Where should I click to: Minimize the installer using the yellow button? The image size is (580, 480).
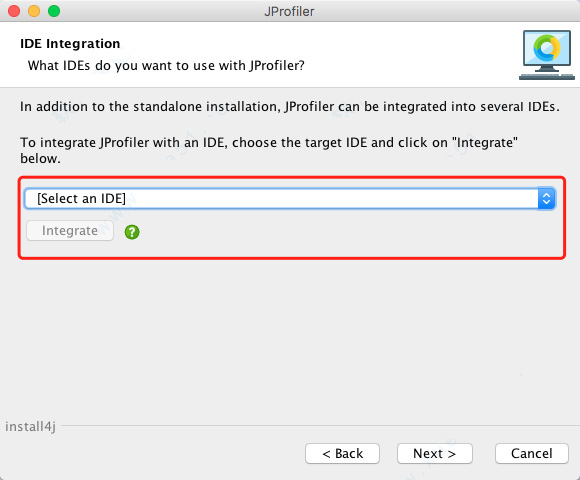[x=34, y=11]
